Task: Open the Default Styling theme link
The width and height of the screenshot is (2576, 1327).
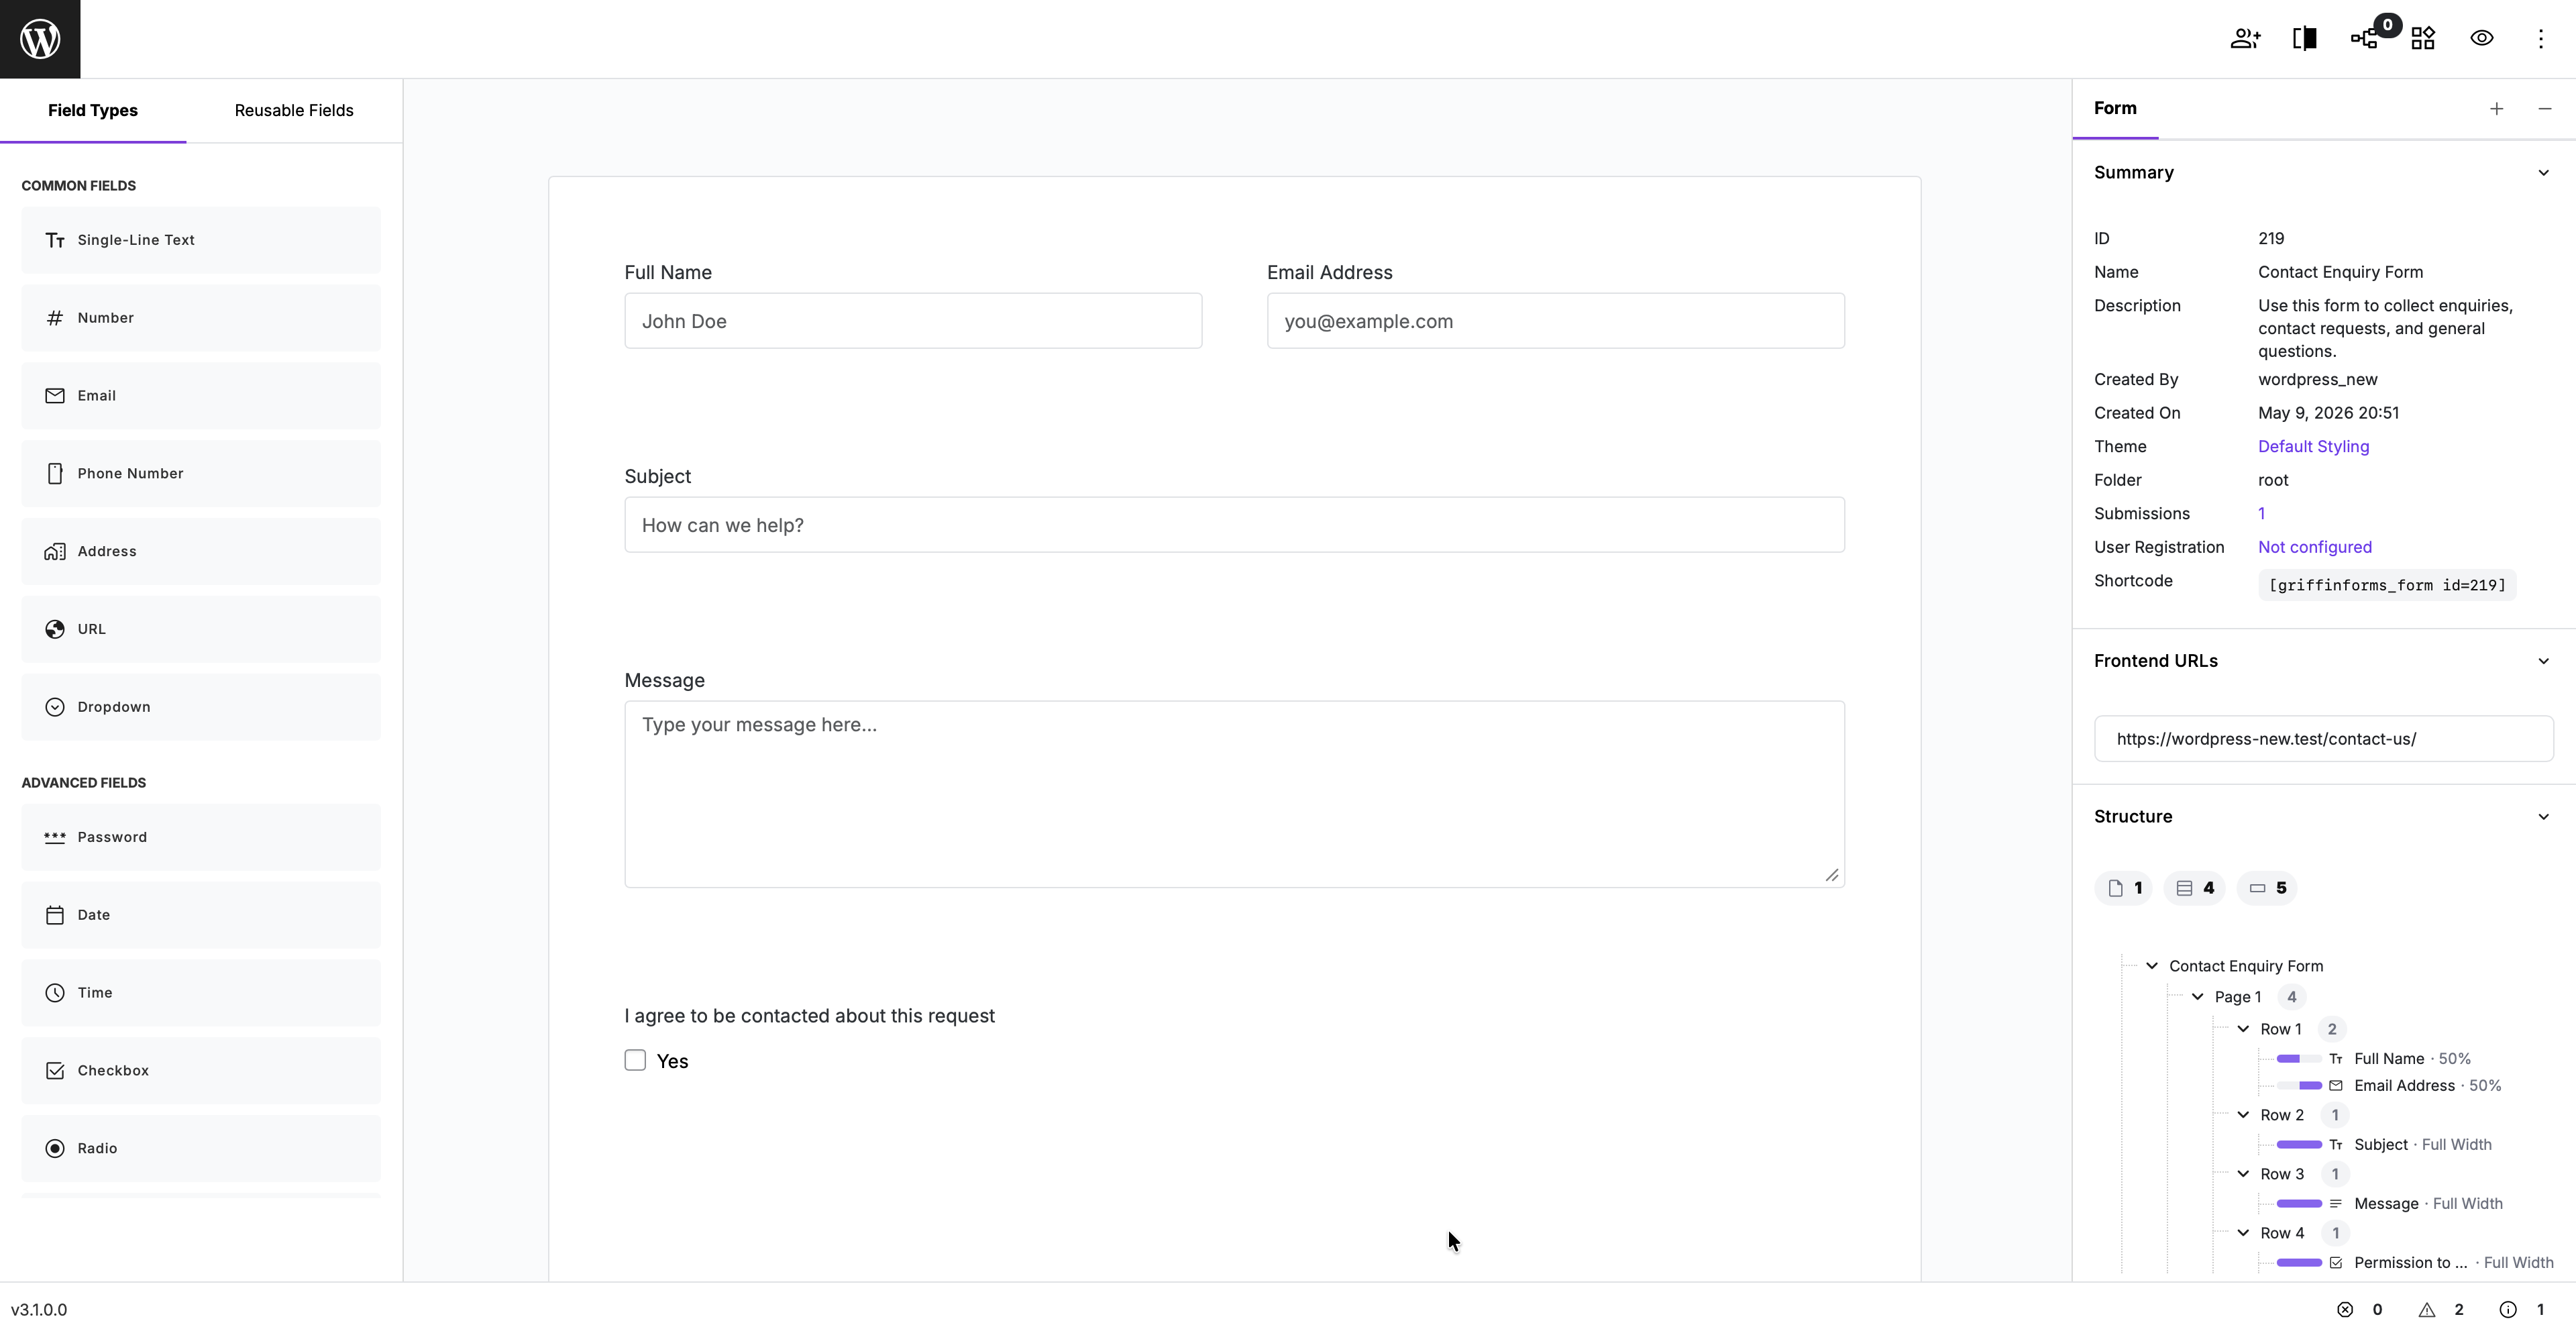Action: tap(2313, 447)
